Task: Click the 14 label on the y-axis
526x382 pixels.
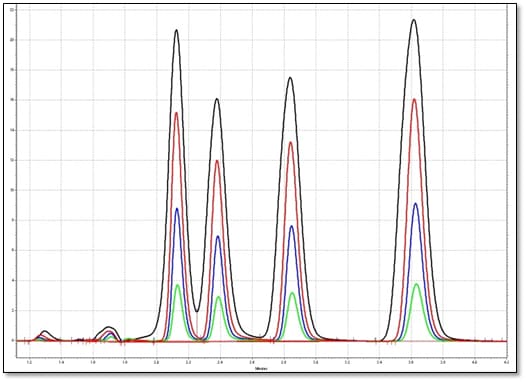Action: 12,130
